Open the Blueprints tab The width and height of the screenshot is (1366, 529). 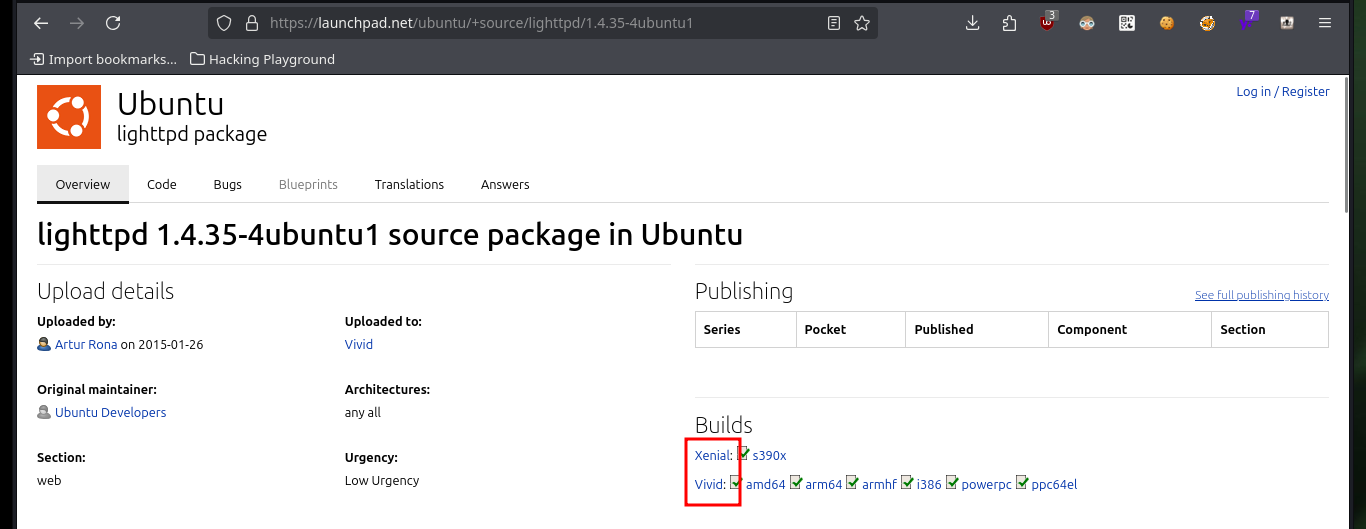[x=308, y=184]
